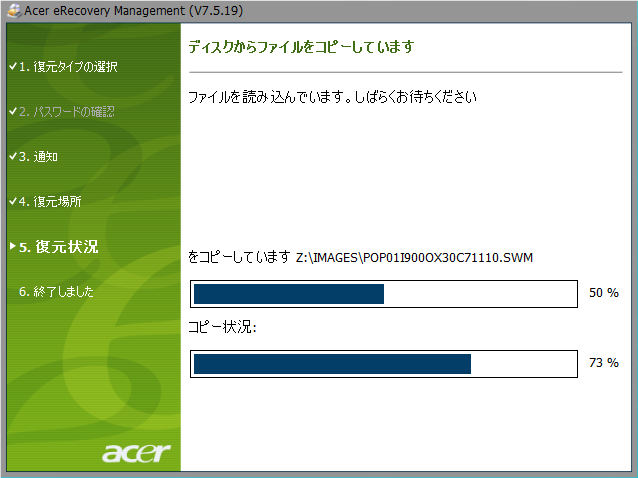Image resolution: width=638 pixels, height=478 pixels.
Task: Click the arrow marker beside 復元状況
Action: tap(13, 246)
